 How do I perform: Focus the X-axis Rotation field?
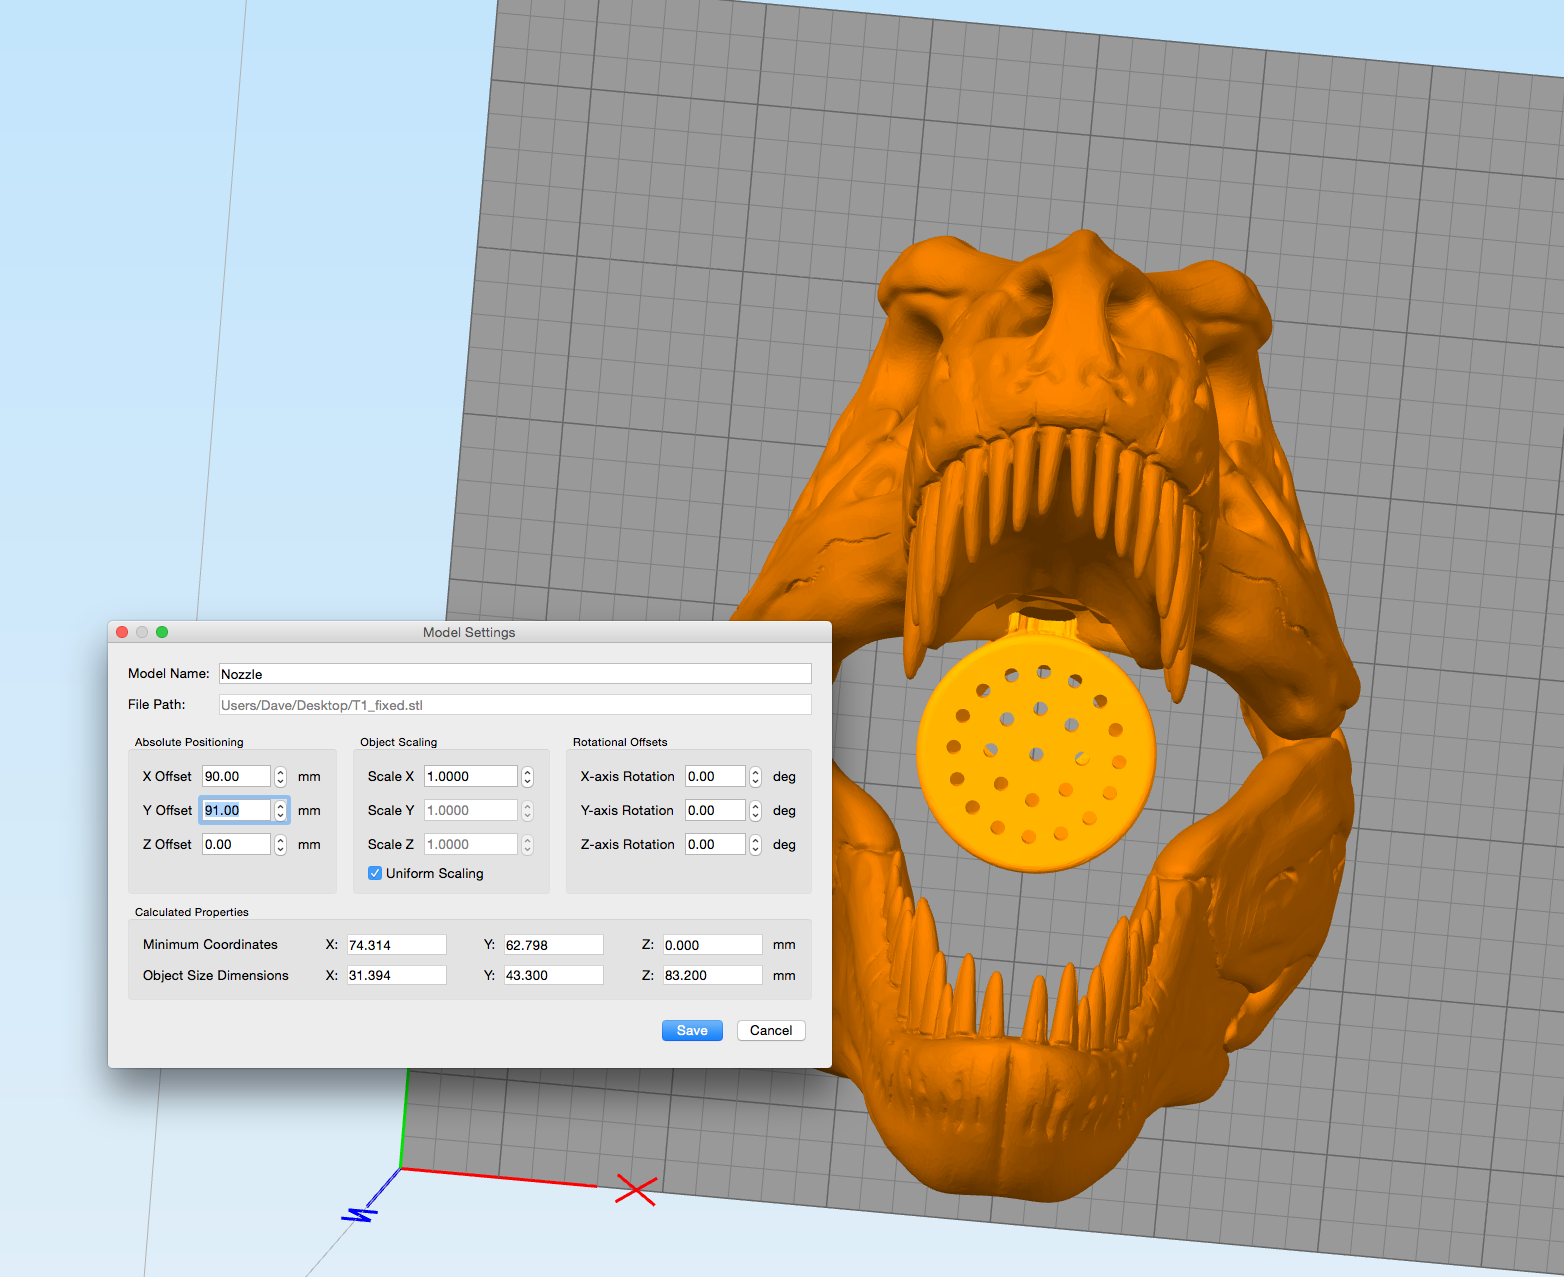point(715,776)
